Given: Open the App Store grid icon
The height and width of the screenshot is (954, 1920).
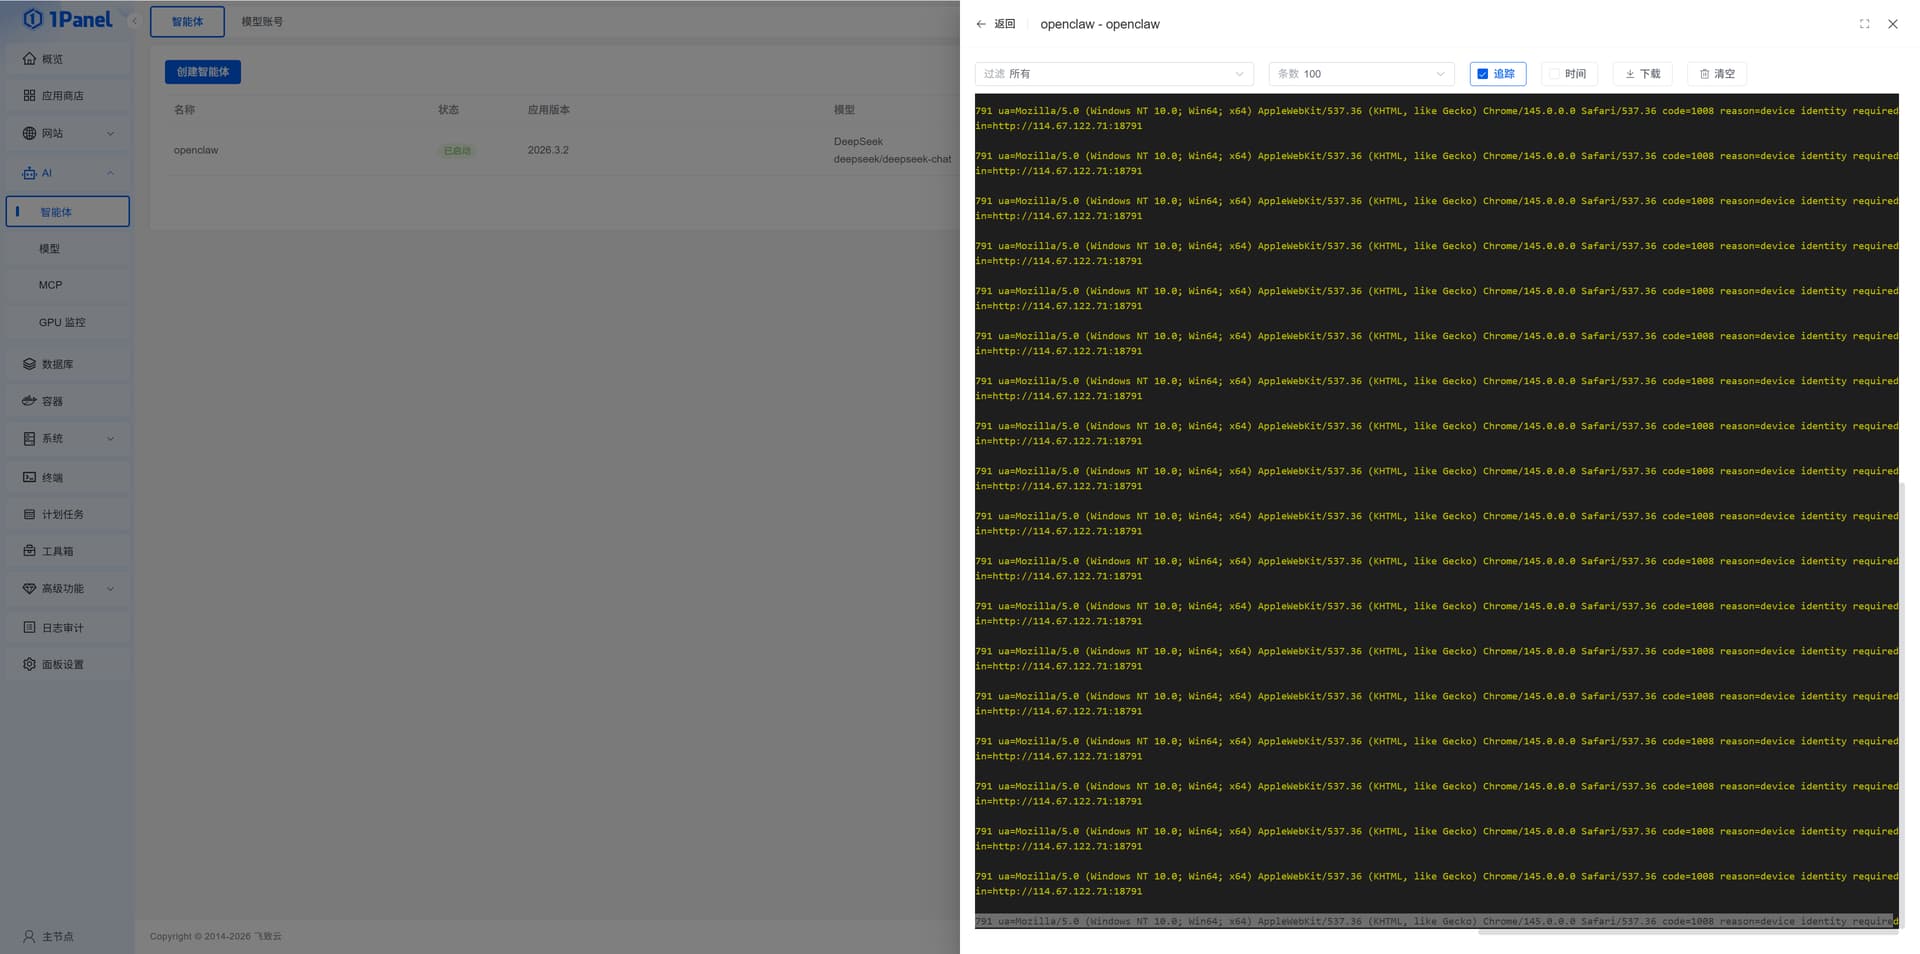Looking at the screenshot, I should pyautogui.click(x=29, y=96).
